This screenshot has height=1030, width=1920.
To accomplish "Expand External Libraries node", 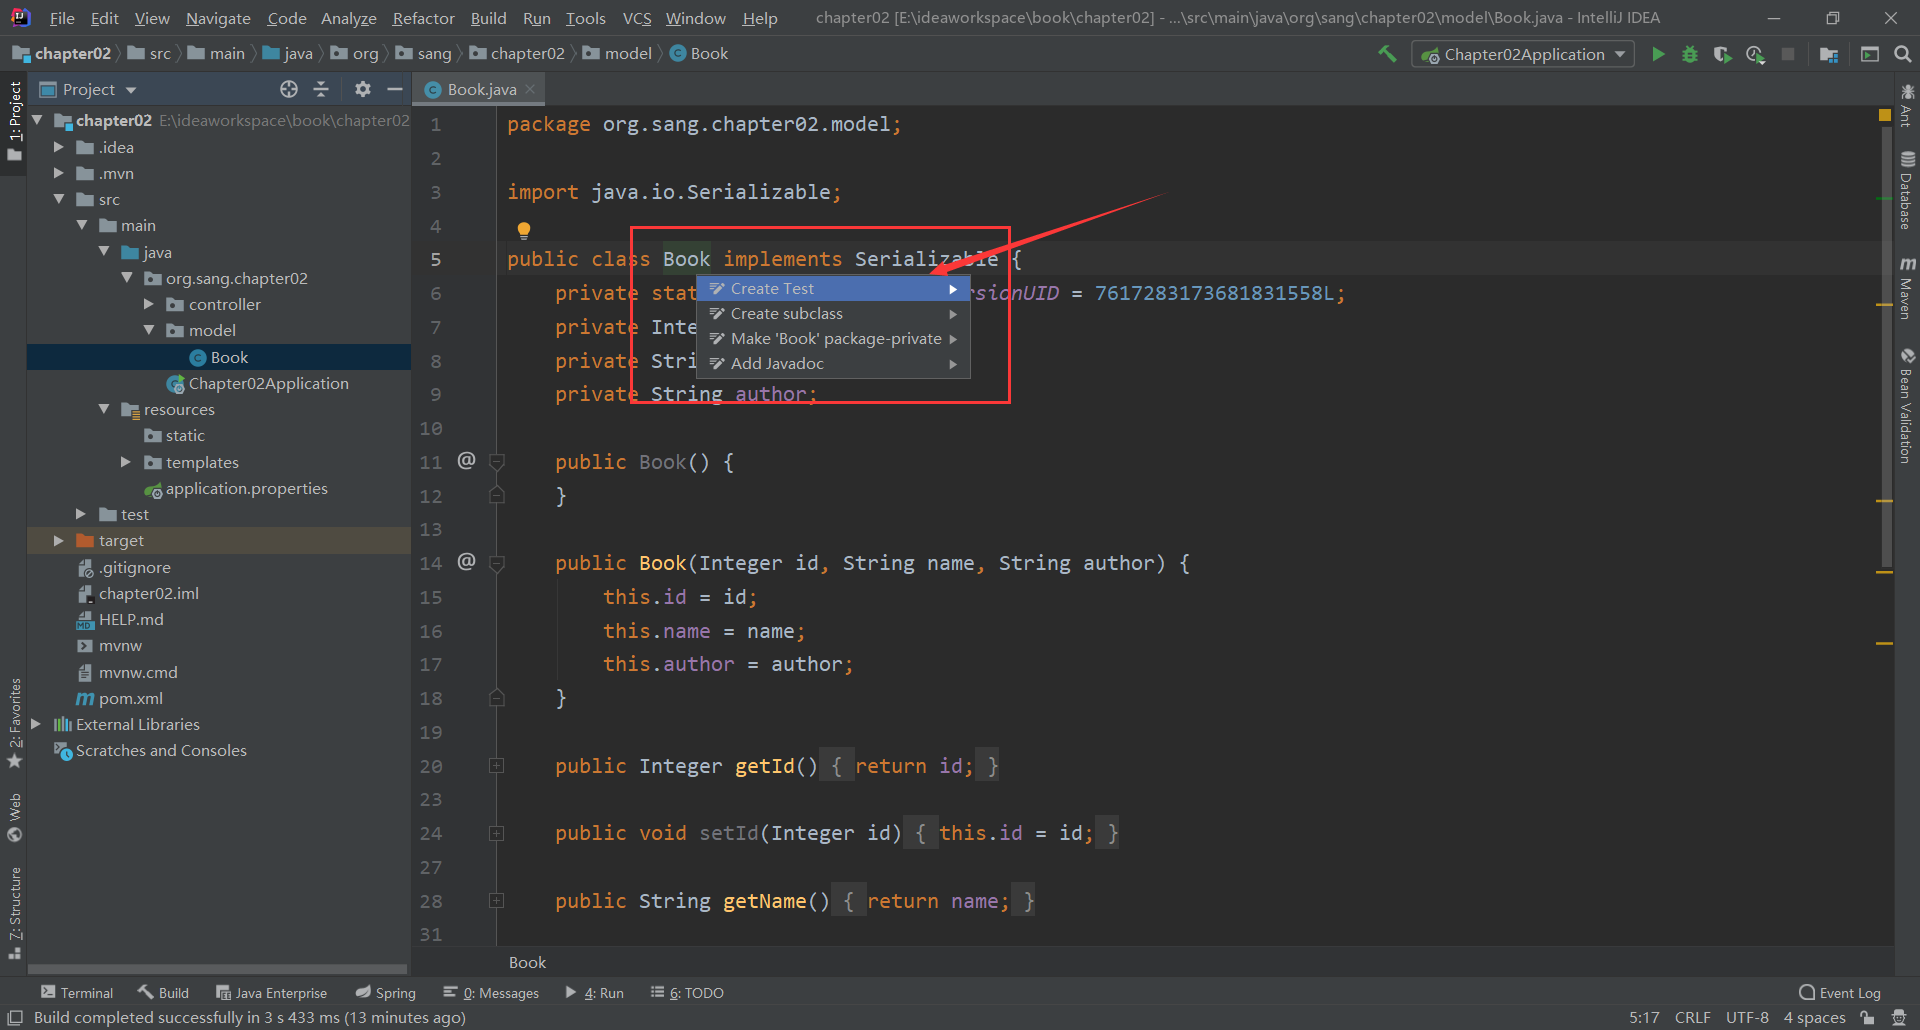I will click(36, 724).
